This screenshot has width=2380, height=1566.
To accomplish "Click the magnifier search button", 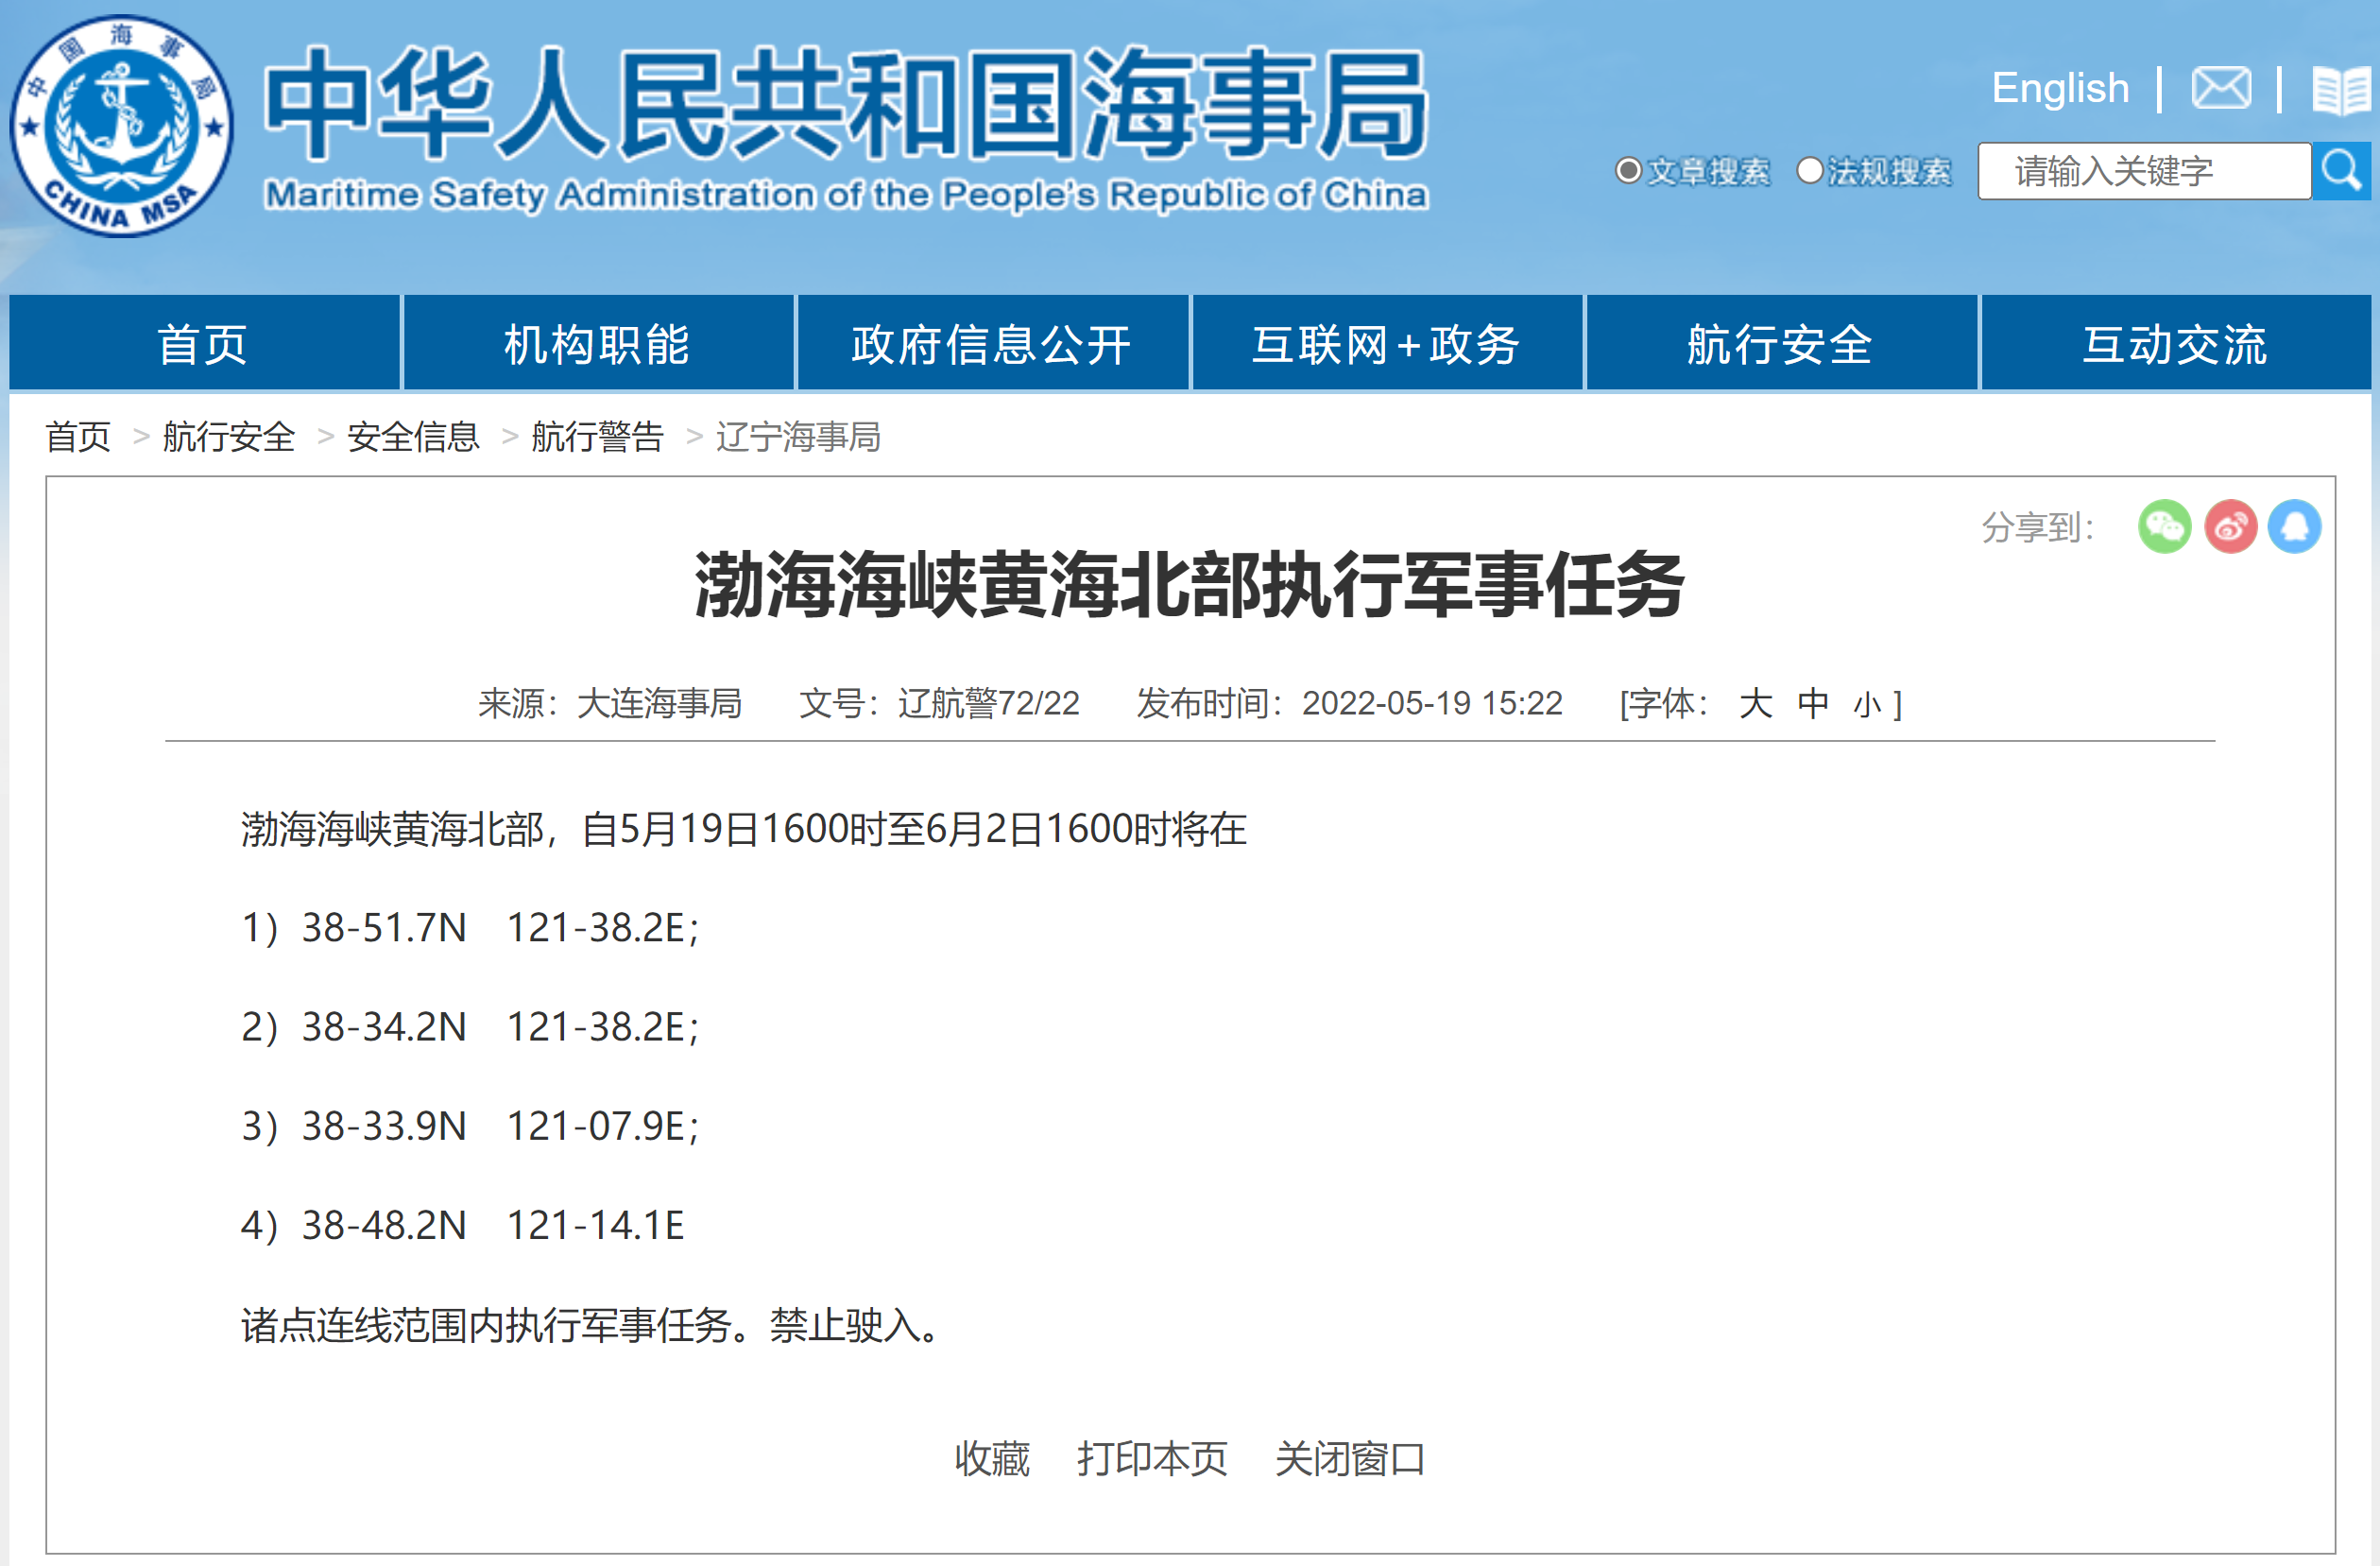I will [x=2340, y=171].
